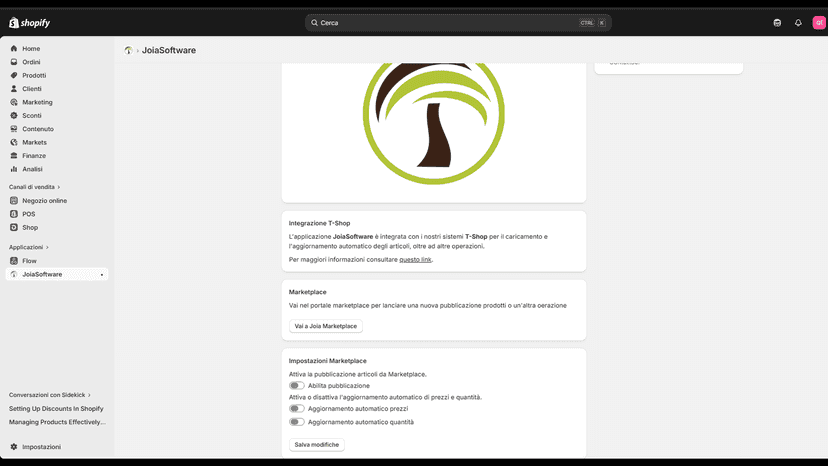Open the Impostazioni gear icon
Viewport: 828px width, 466px height.
[x=14, y=446]
